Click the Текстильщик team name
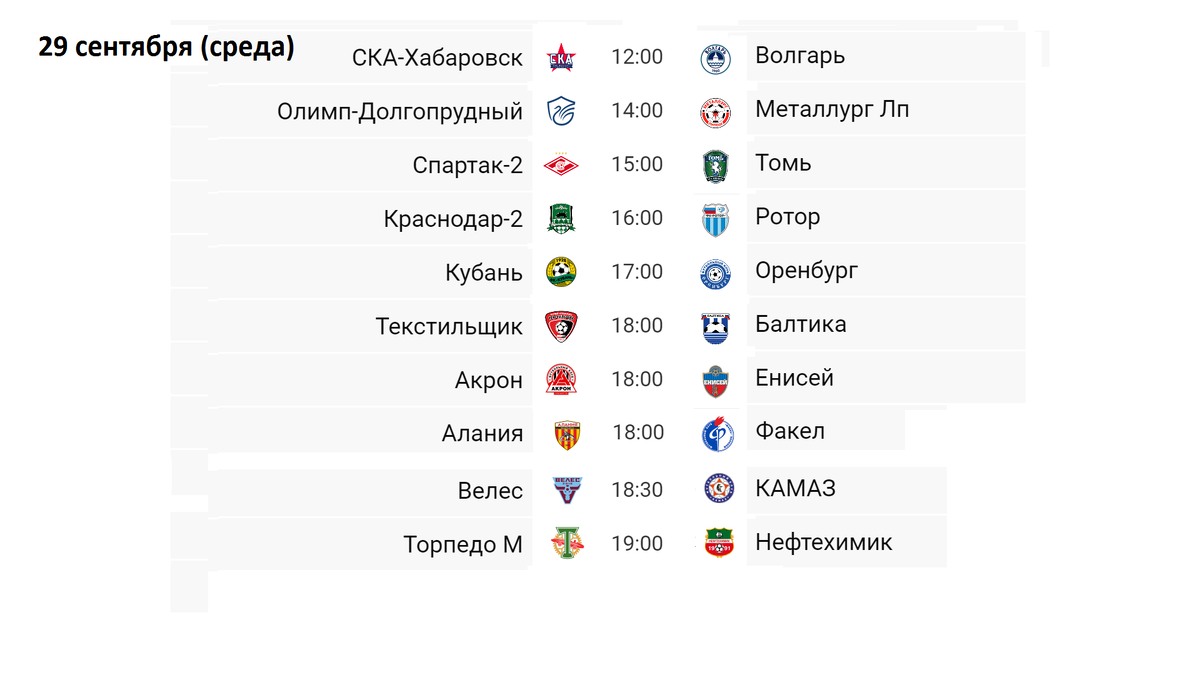Image resolution: width=1200 pixels, height=675 pixels. tap(449, 327)
